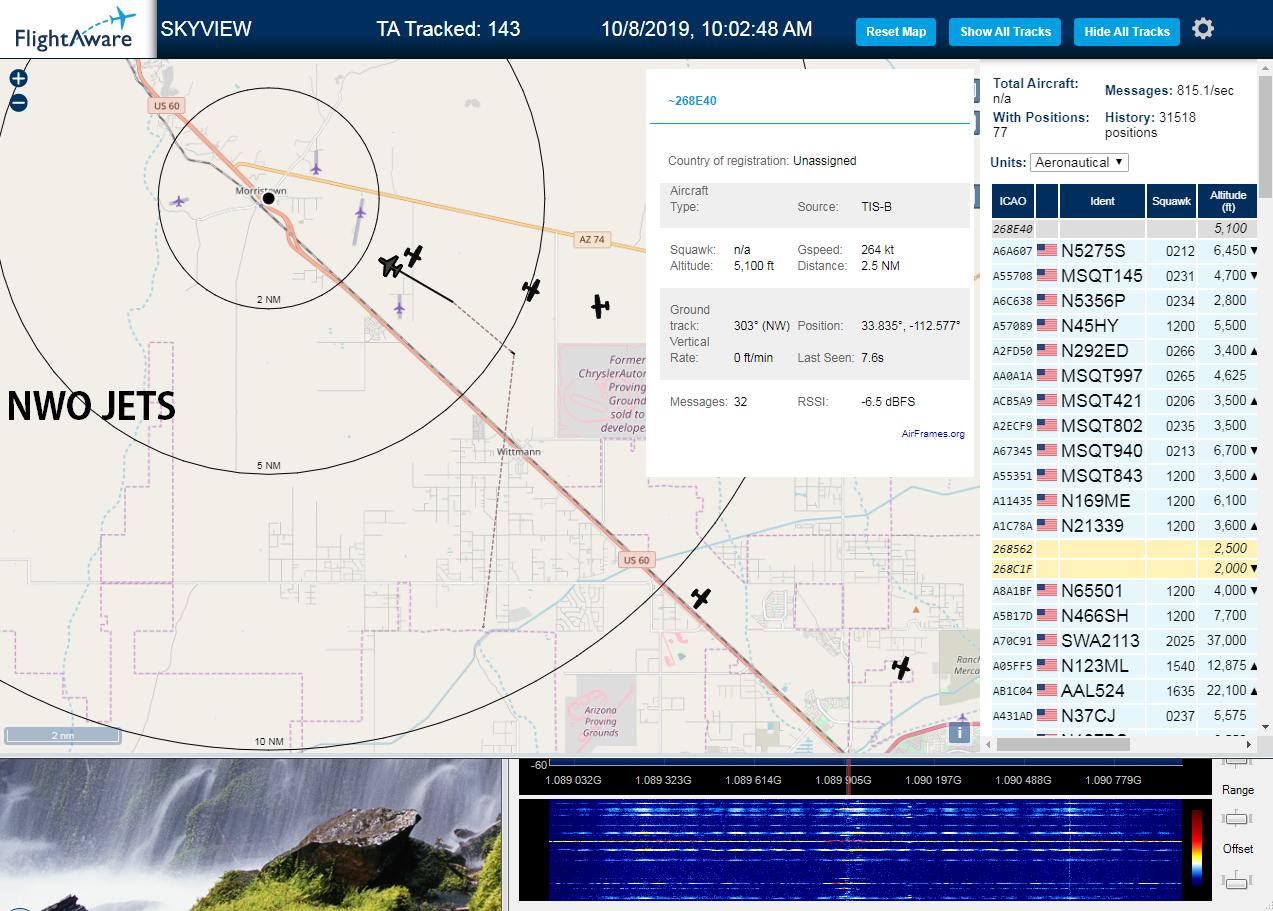Select the purple plane icon east of Morristown
Image resolution: width=1273 pixels, height=911 pixels.
[360, 211]
